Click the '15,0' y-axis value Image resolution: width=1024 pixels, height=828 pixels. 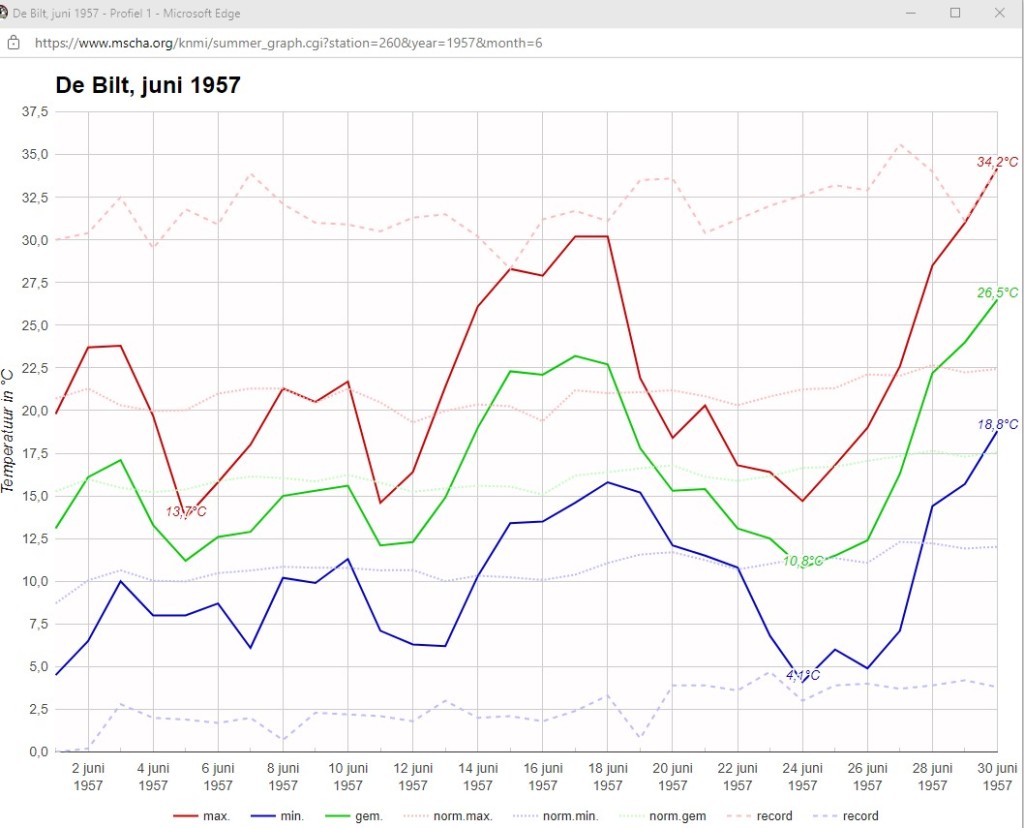[35, 496]
